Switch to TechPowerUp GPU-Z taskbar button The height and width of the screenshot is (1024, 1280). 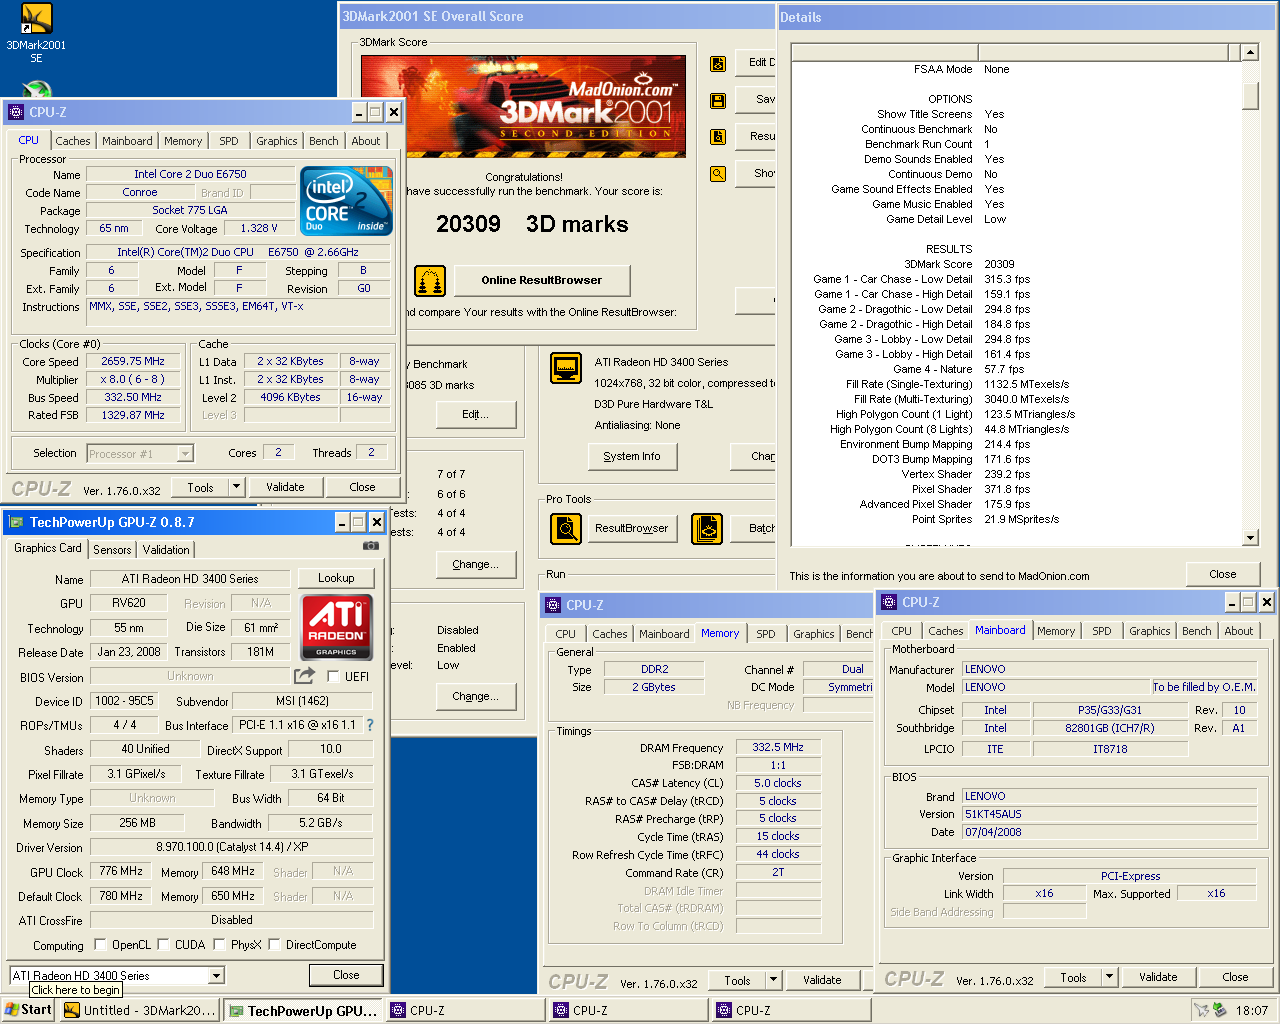[x=304, y=1010]
